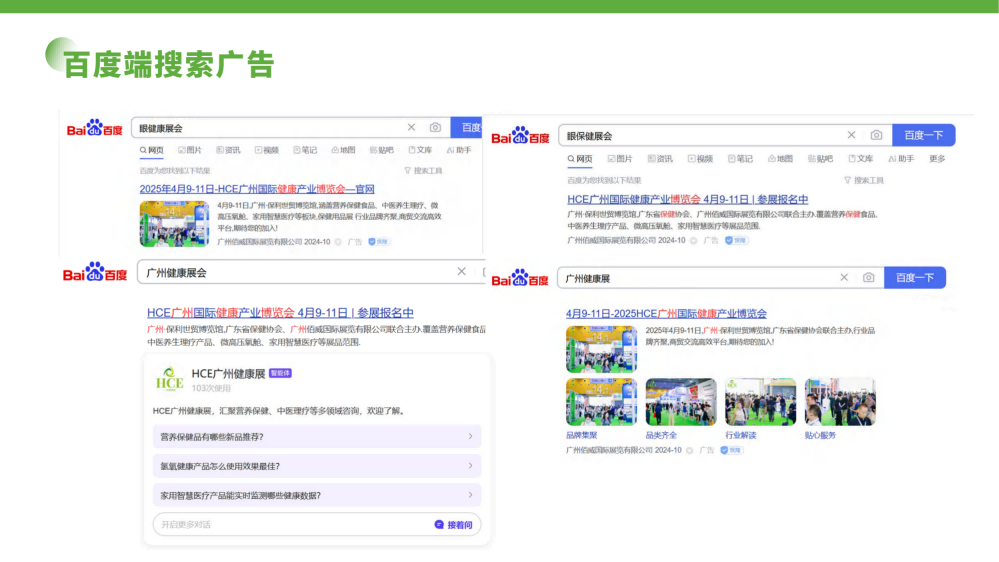
Task: Open the 品类齐全 caption link
Action: click(661, 435)
